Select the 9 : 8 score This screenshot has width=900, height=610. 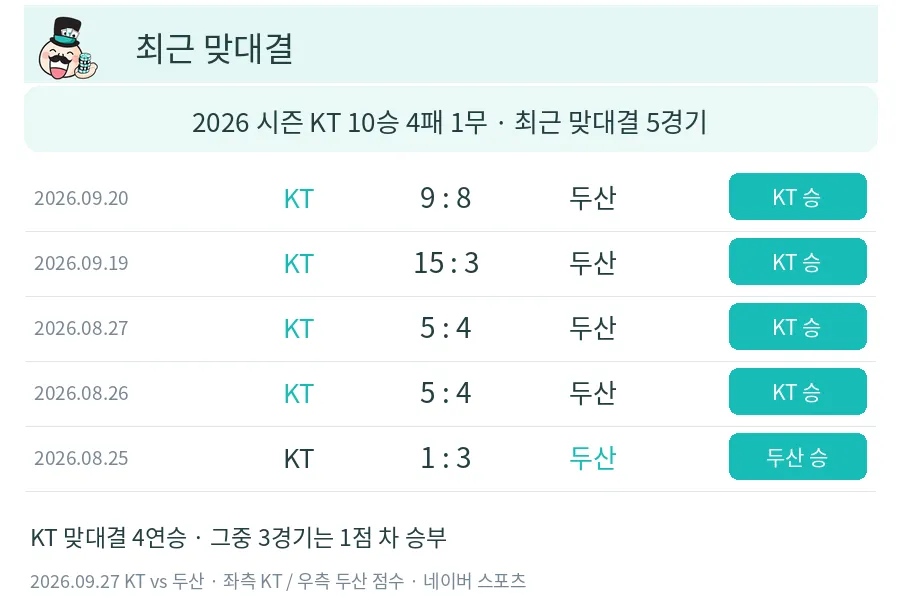tap(445, 198)
